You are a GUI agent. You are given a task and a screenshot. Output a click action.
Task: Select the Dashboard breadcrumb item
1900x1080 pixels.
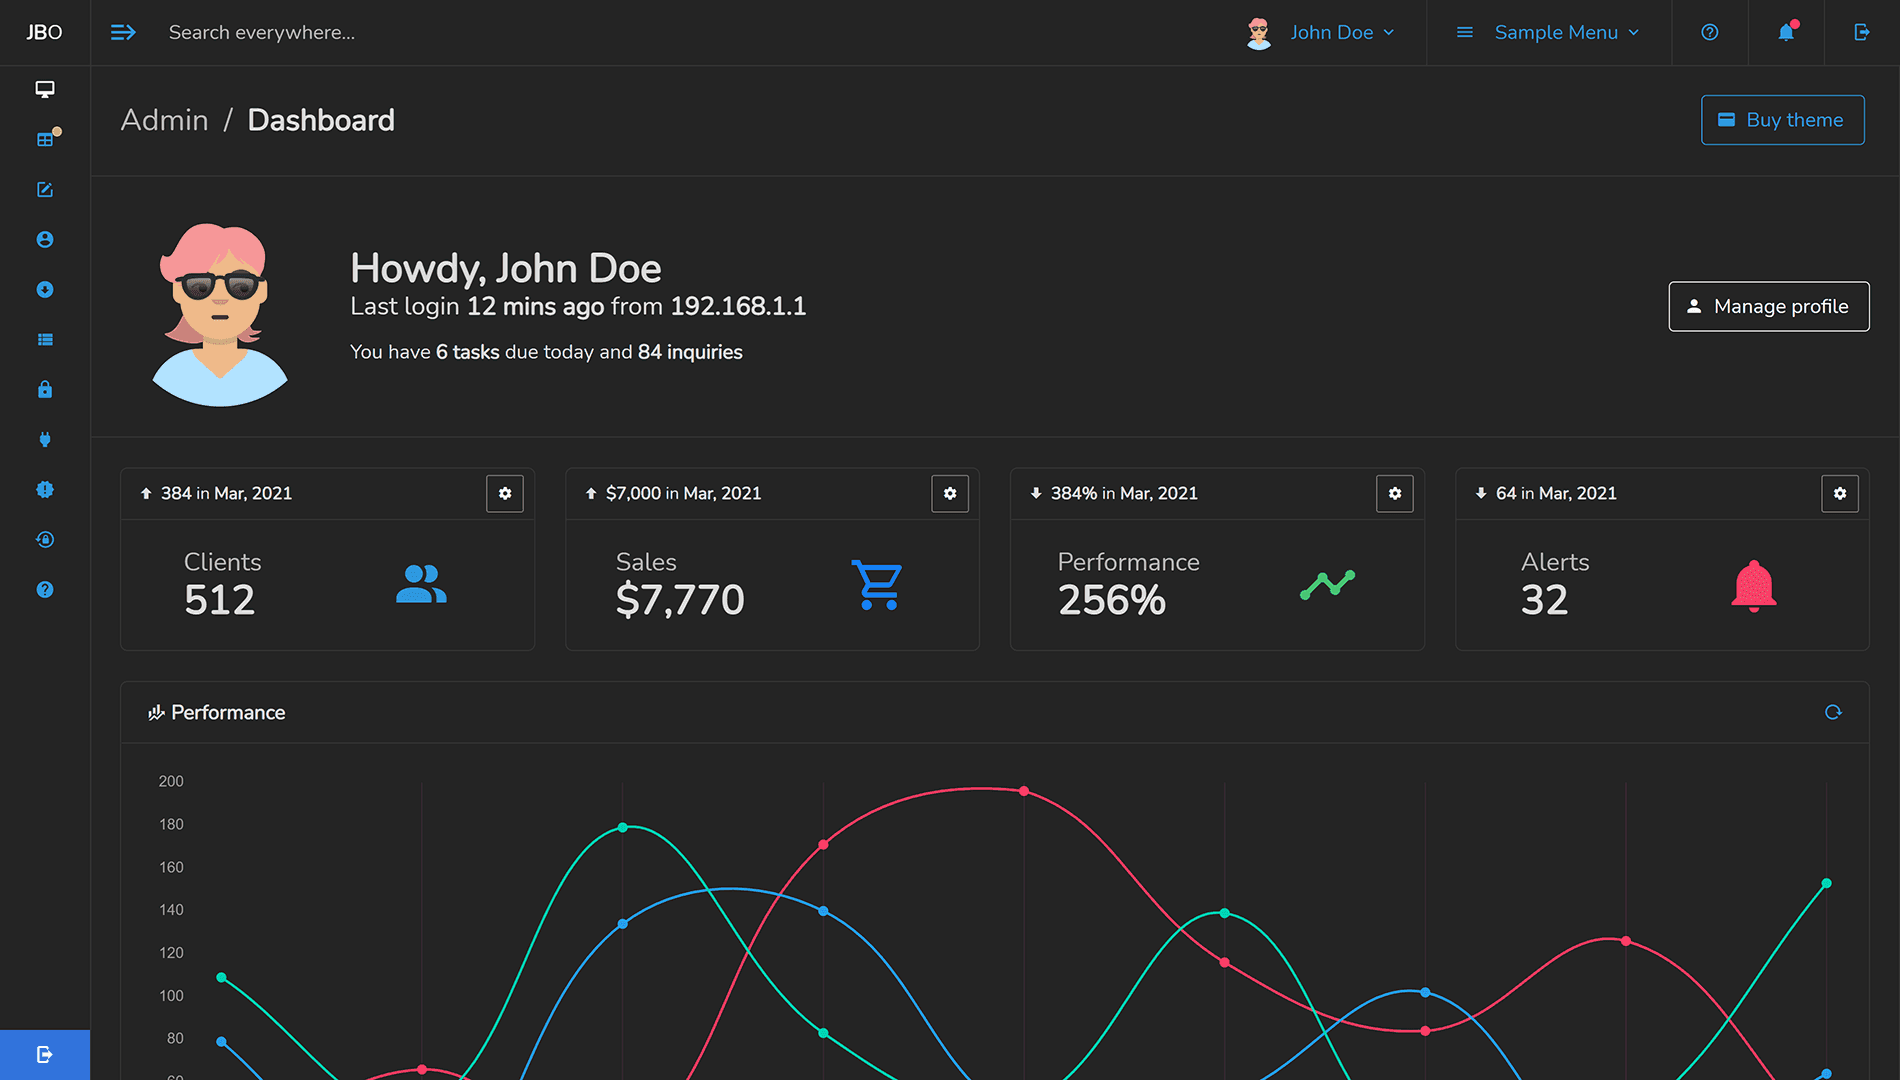tap(321, 120)
